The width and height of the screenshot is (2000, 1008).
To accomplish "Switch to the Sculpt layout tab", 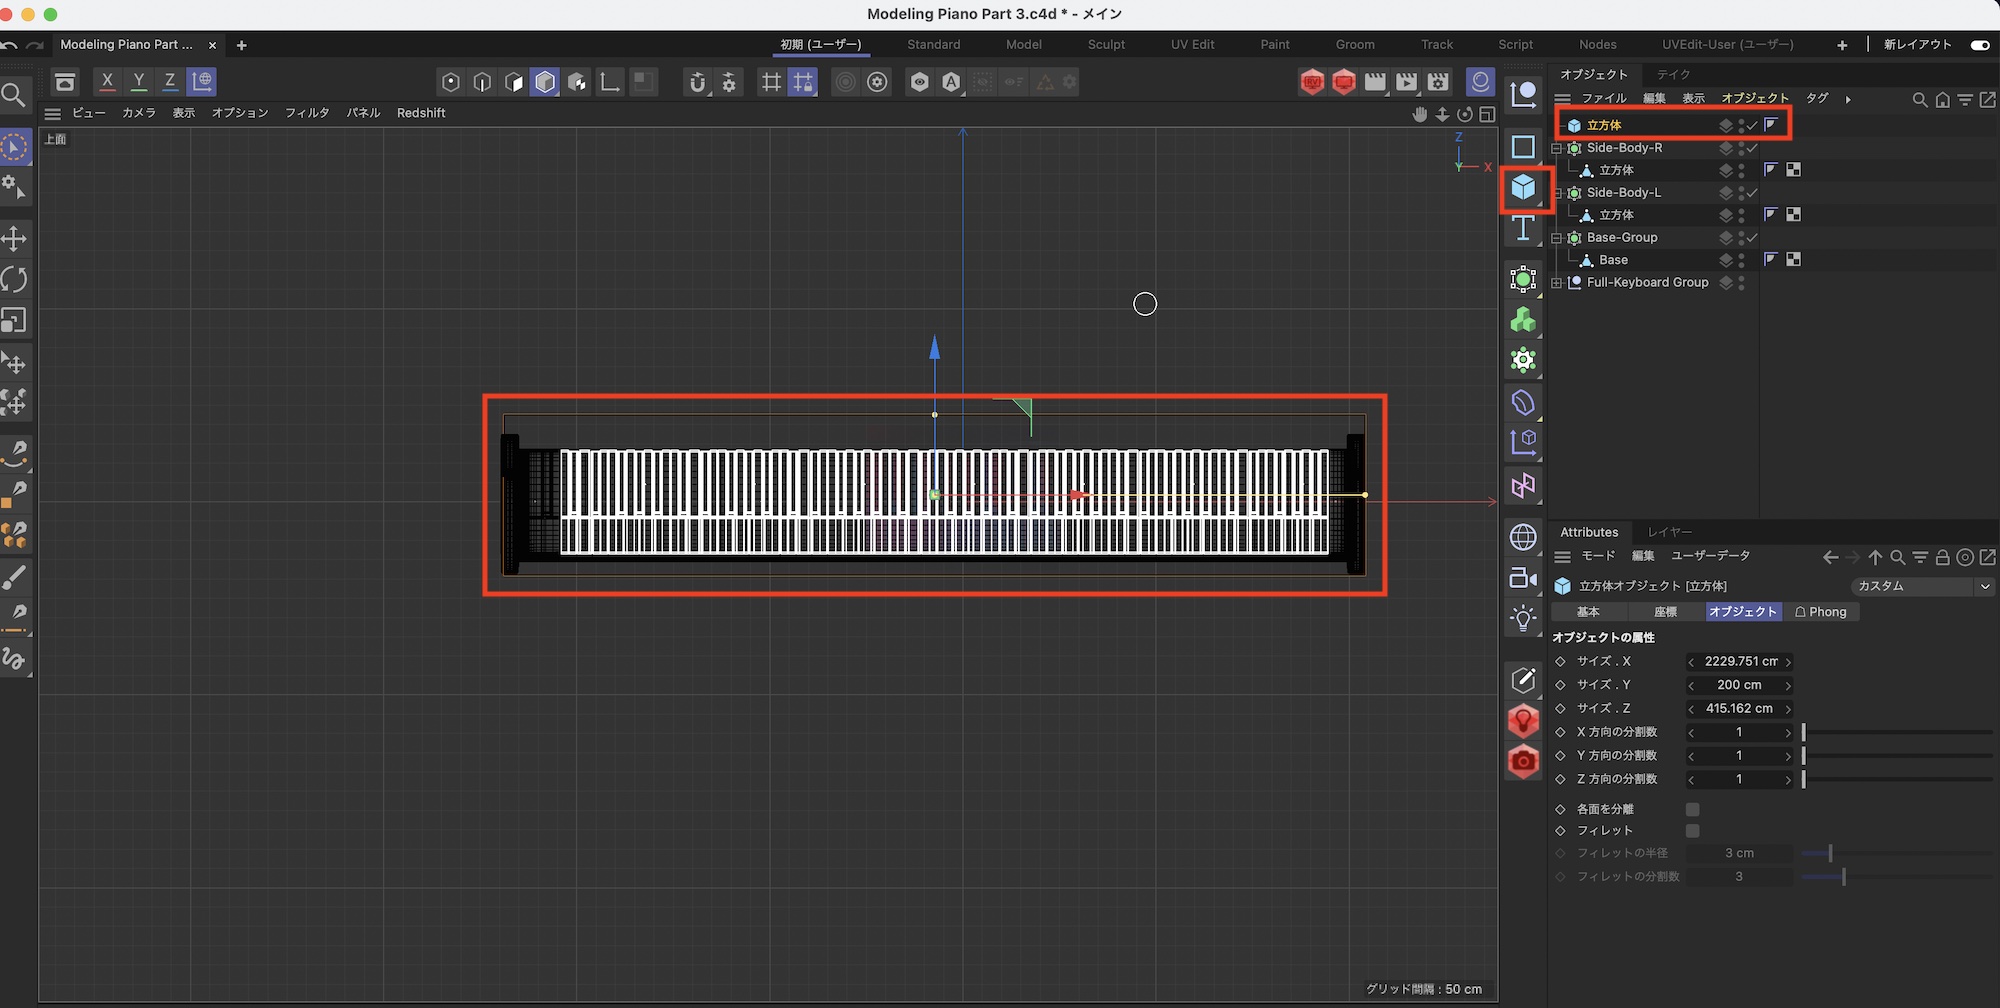I will [x=1106, y=45].
